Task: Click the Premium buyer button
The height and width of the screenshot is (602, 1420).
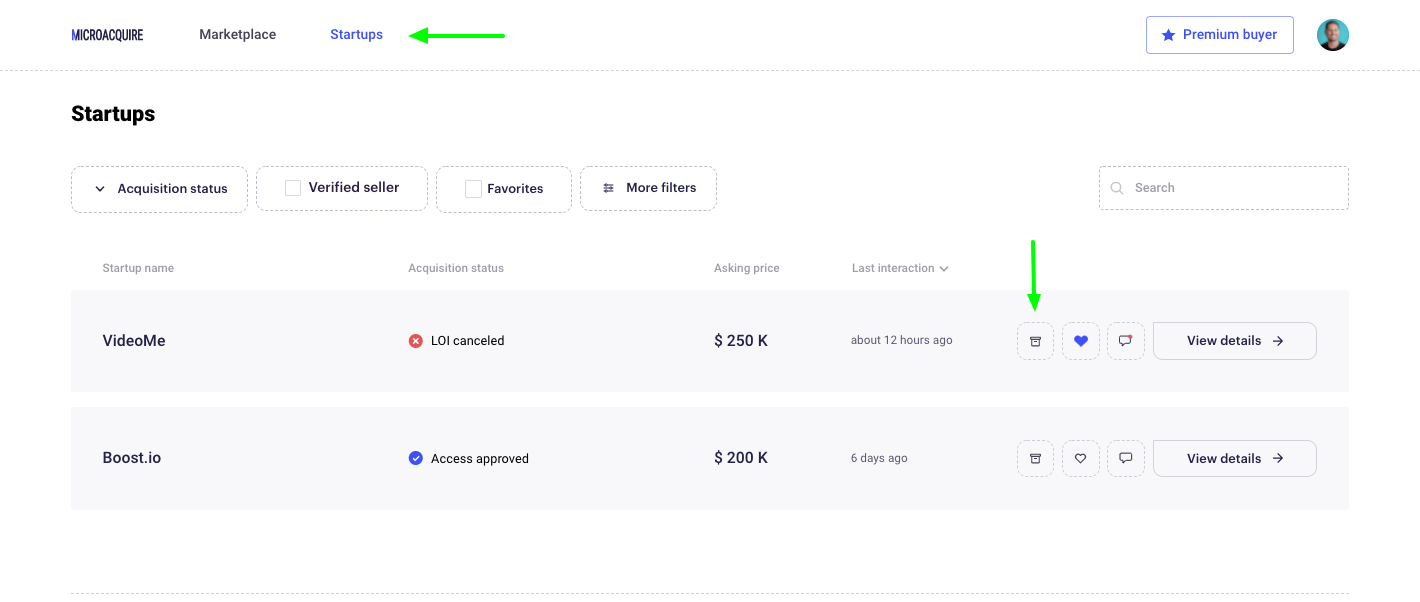Action: coord(1220,34)
